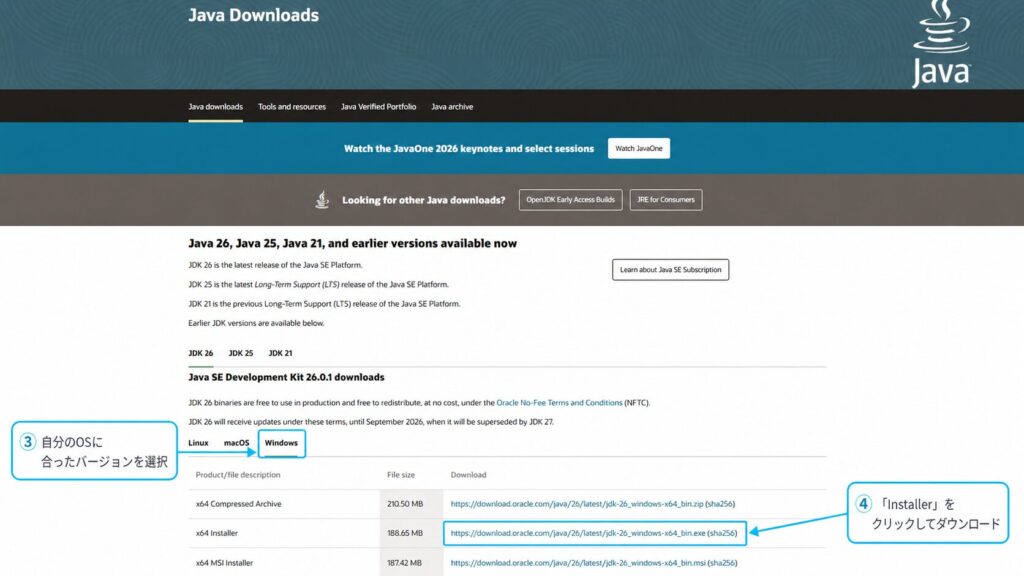Click the Java SE Development Kit 26.0.1 downloads heading
1024x576 pixels.
click(x=286, y=377)
